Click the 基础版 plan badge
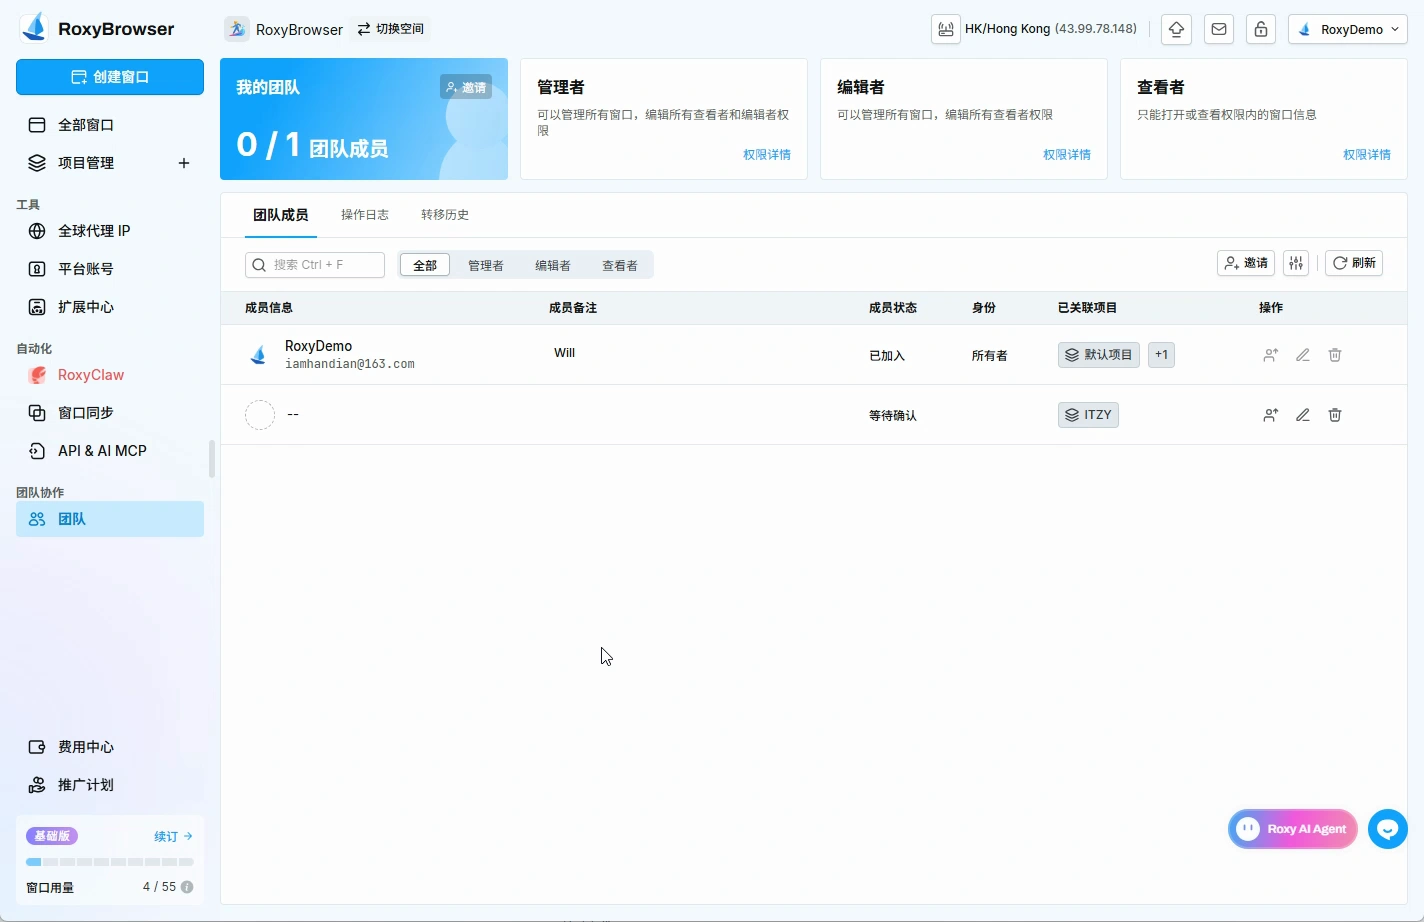Screen dimensions: 1424x922 (x=52, y=836)
